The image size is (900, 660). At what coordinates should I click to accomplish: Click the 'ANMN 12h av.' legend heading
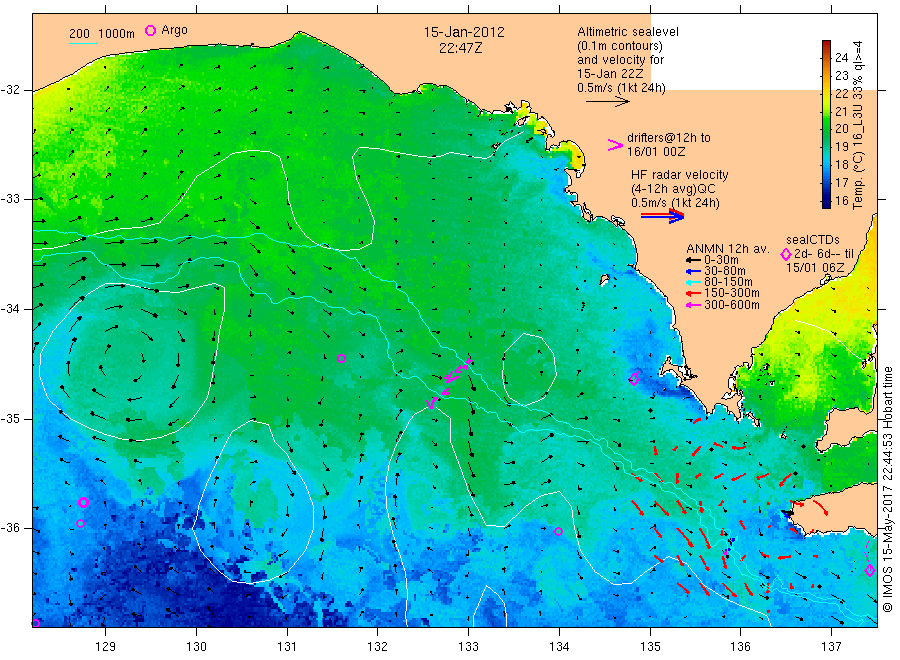728,249
